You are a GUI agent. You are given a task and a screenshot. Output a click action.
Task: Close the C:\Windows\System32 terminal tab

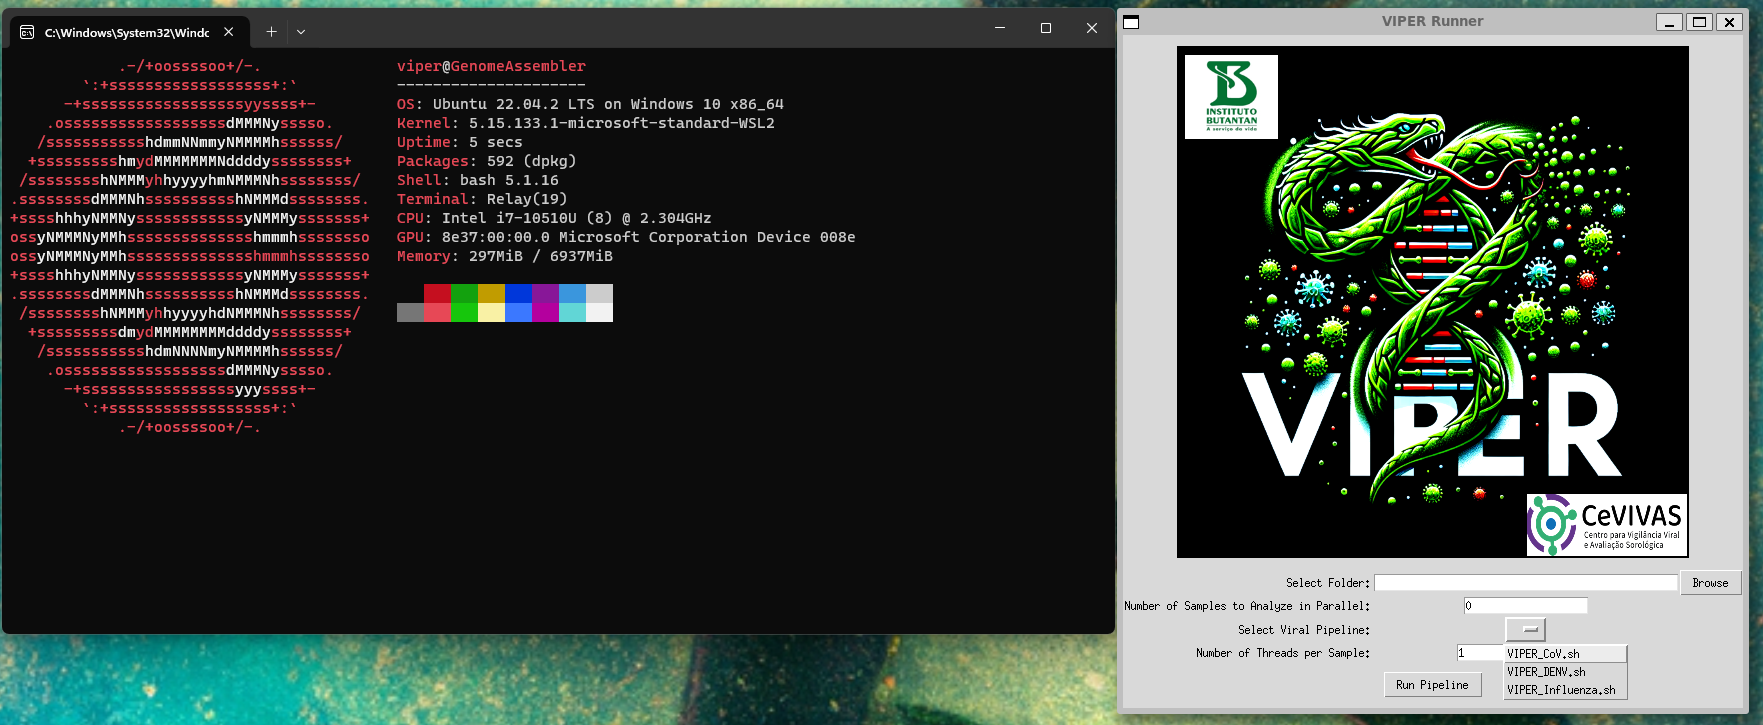coord(229,32)
